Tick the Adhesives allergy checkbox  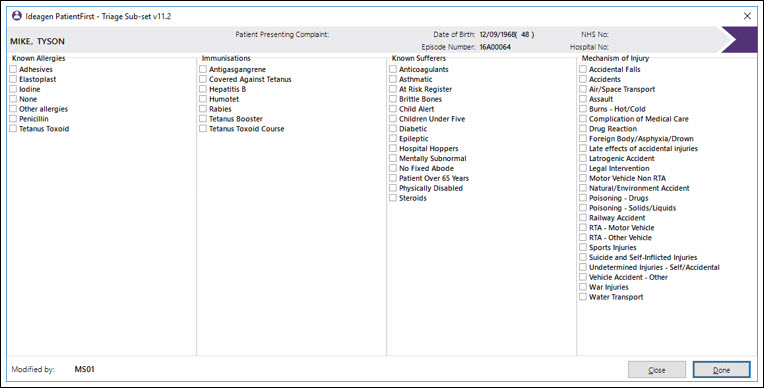[13, 69]
